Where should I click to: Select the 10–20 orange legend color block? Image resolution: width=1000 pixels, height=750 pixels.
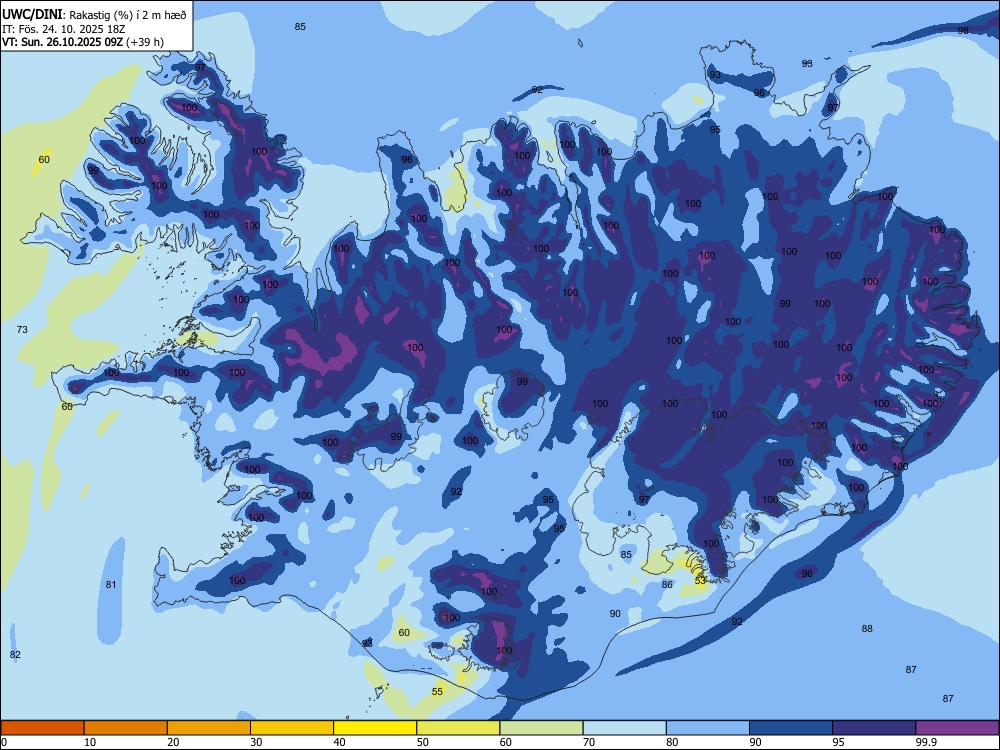pyautogui.click(x=126, y=728)
